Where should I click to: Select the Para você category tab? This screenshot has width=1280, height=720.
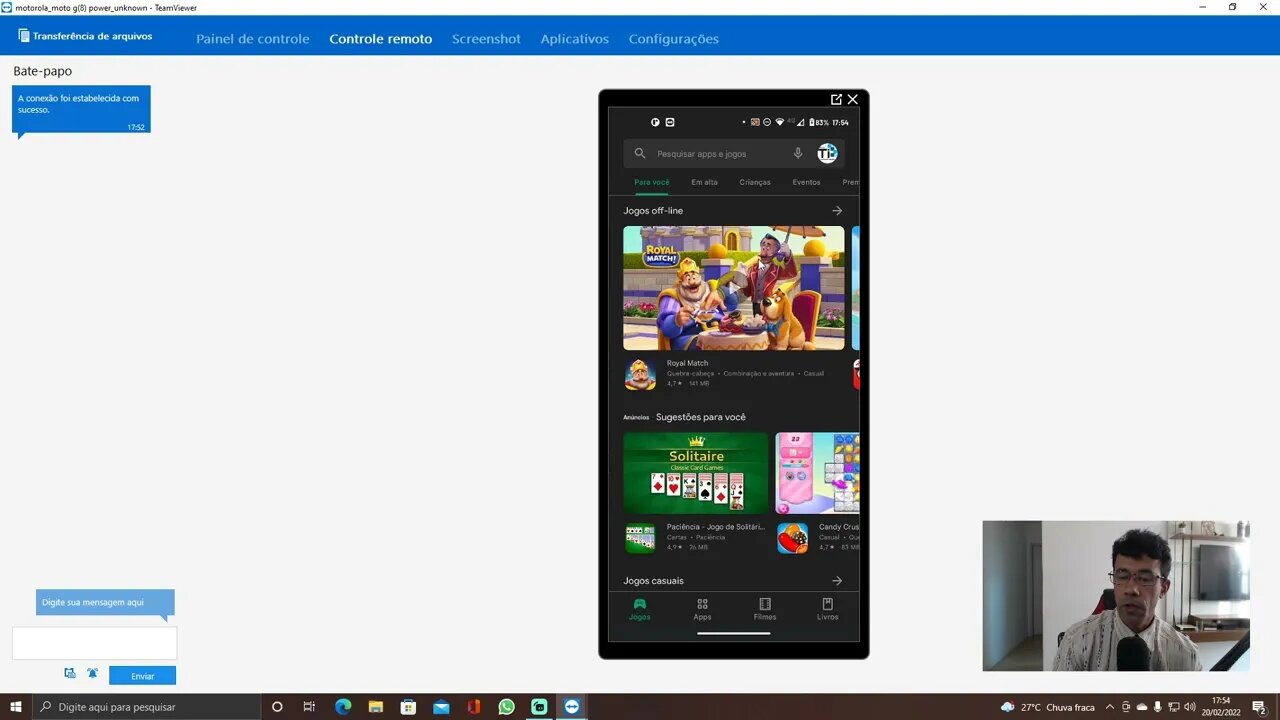pos(652,182)
